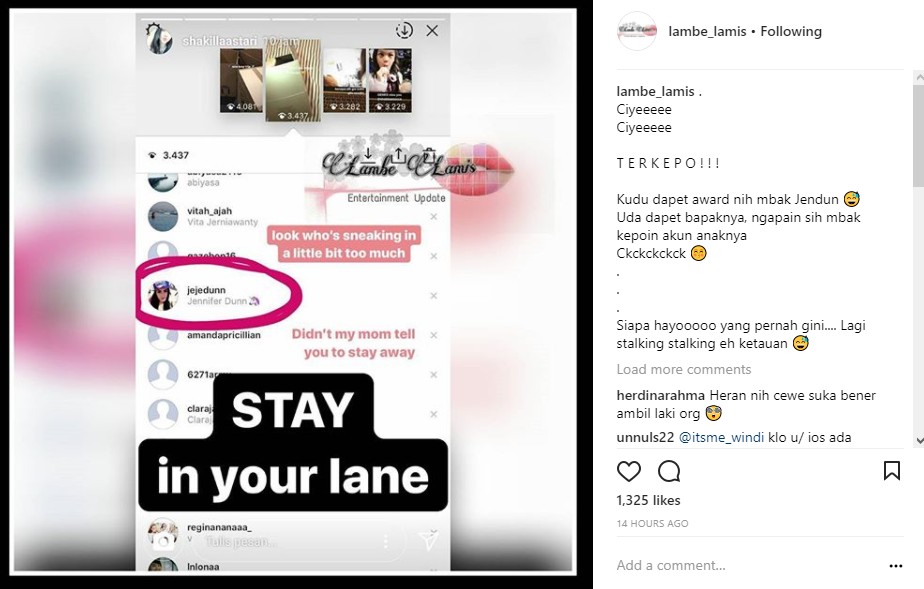Open comments via the speech bubble icon
The image size is (924, 589).
point(669,471)
